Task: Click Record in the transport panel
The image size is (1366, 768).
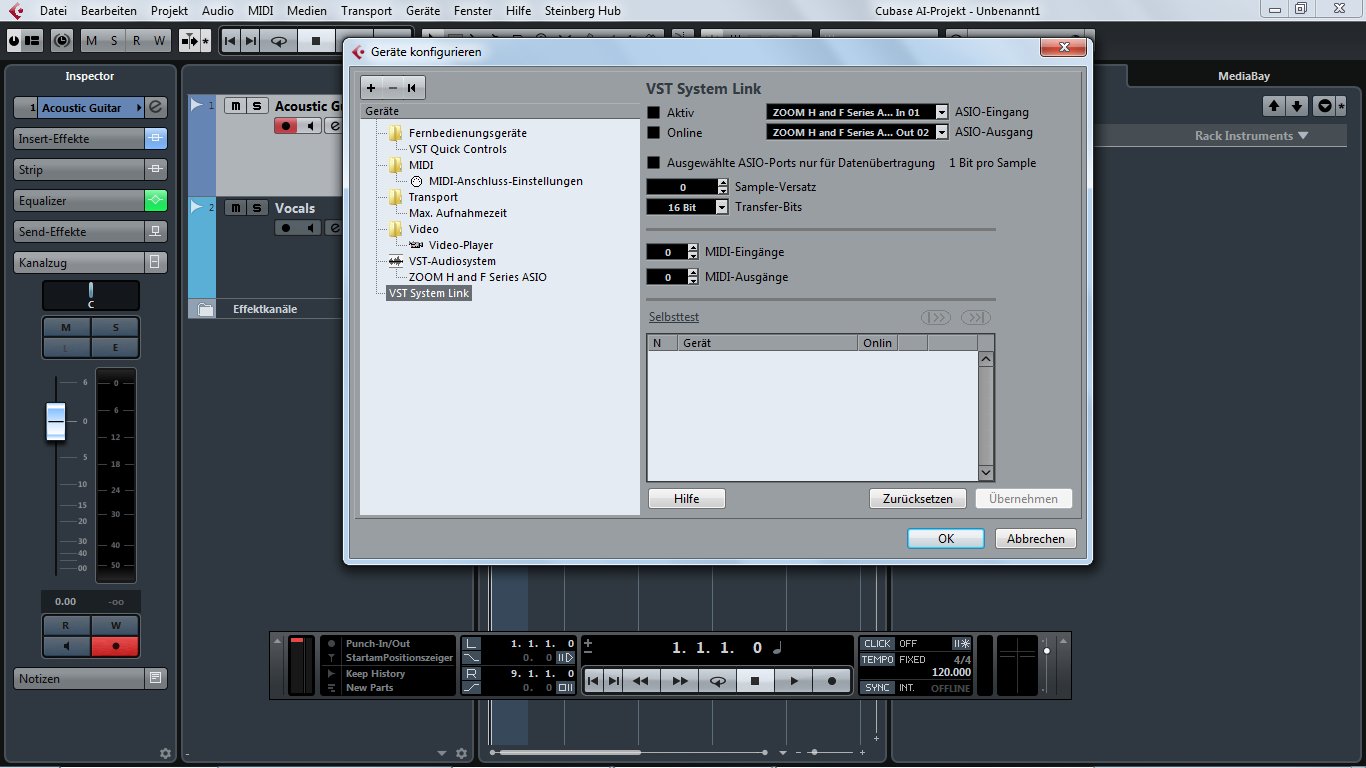Action: click(831, 681)
